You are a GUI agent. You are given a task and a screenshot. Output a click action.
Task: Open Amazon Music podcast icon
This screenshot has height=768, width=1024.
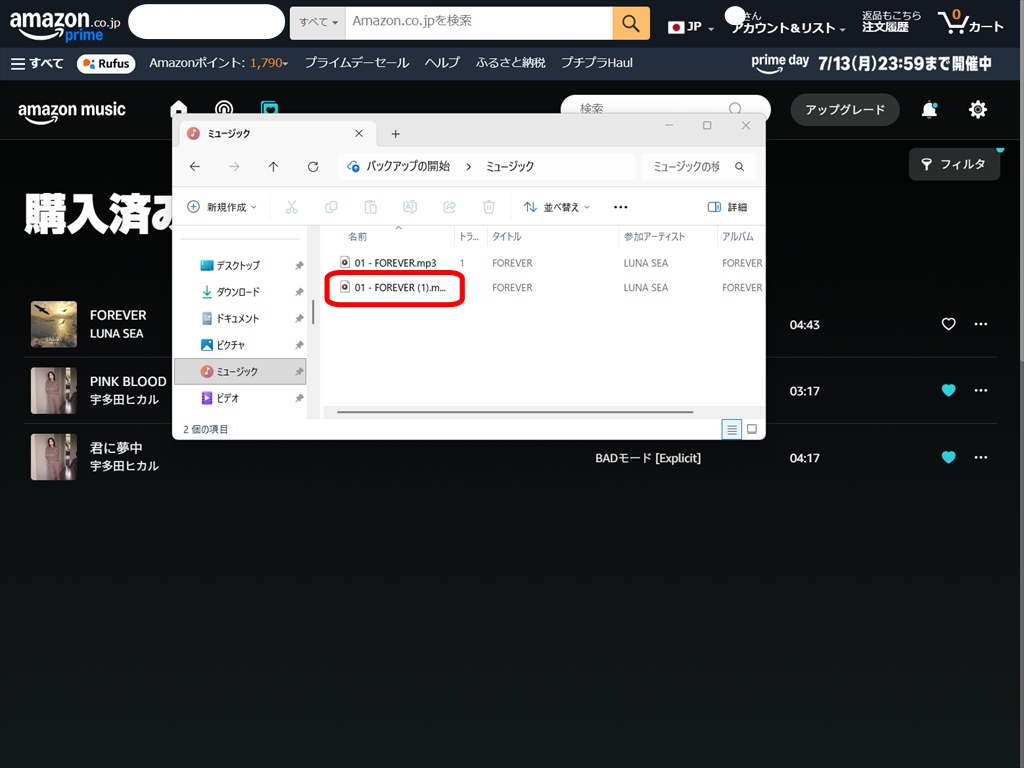(x=224, y=108)
